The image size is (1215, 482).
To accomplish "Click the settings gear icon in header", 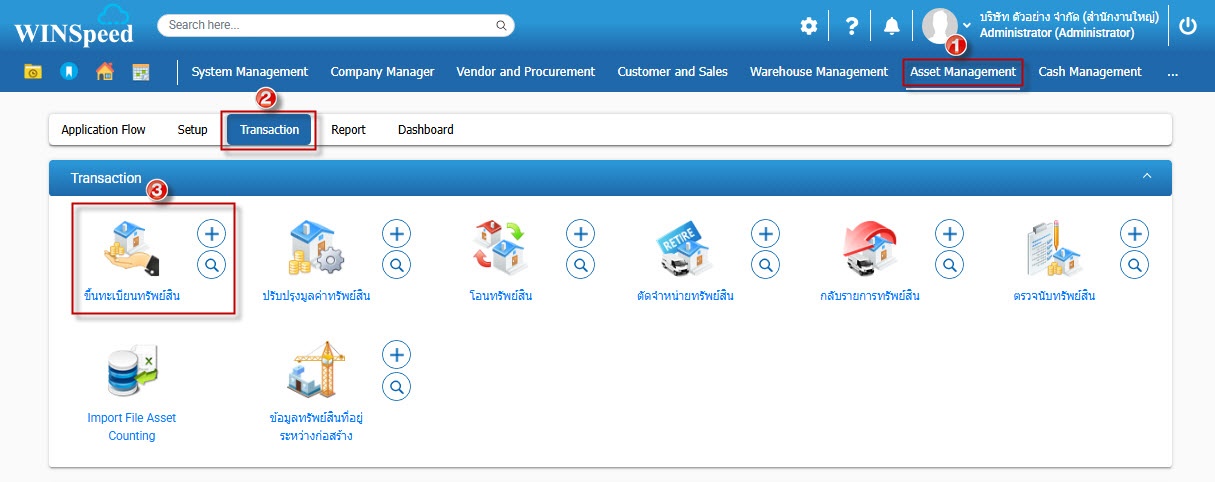I will coord(809,27).
